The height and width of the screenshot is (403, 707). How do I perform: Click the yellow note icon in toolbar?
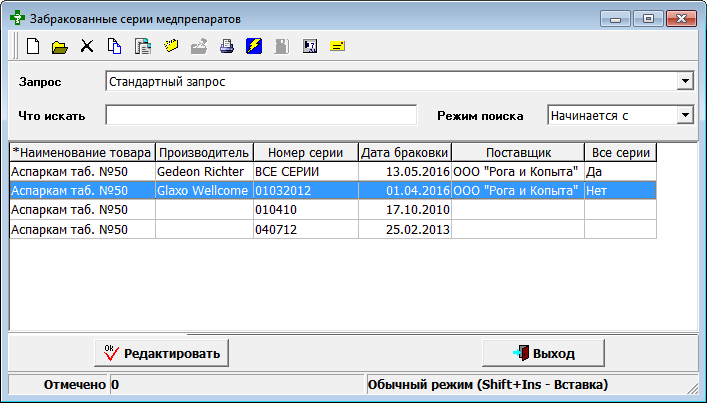[x=337, y=46]
